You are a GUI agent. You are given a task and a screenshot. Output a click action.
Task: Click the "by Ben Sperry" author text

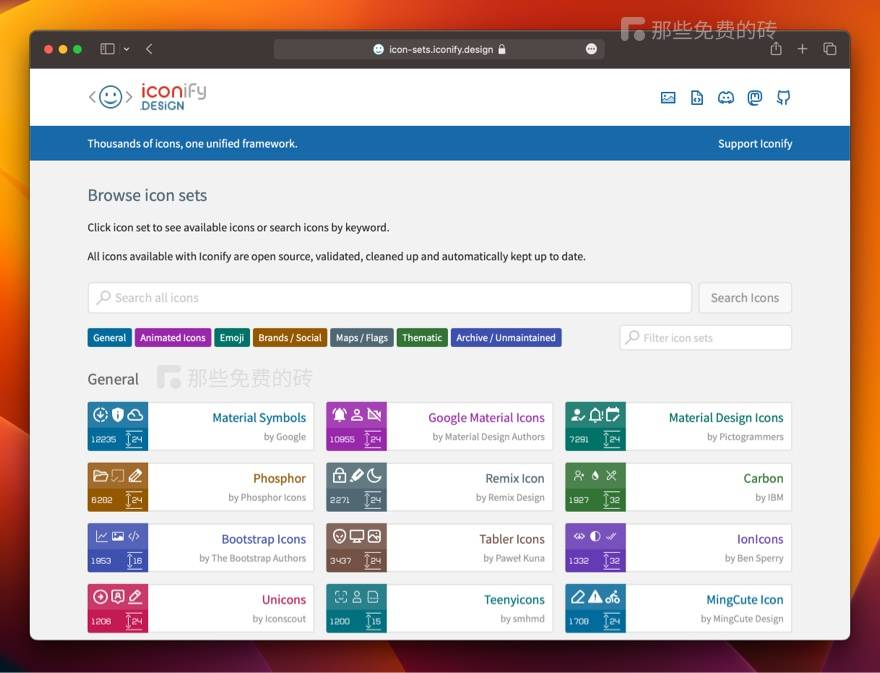coord(754,558)
